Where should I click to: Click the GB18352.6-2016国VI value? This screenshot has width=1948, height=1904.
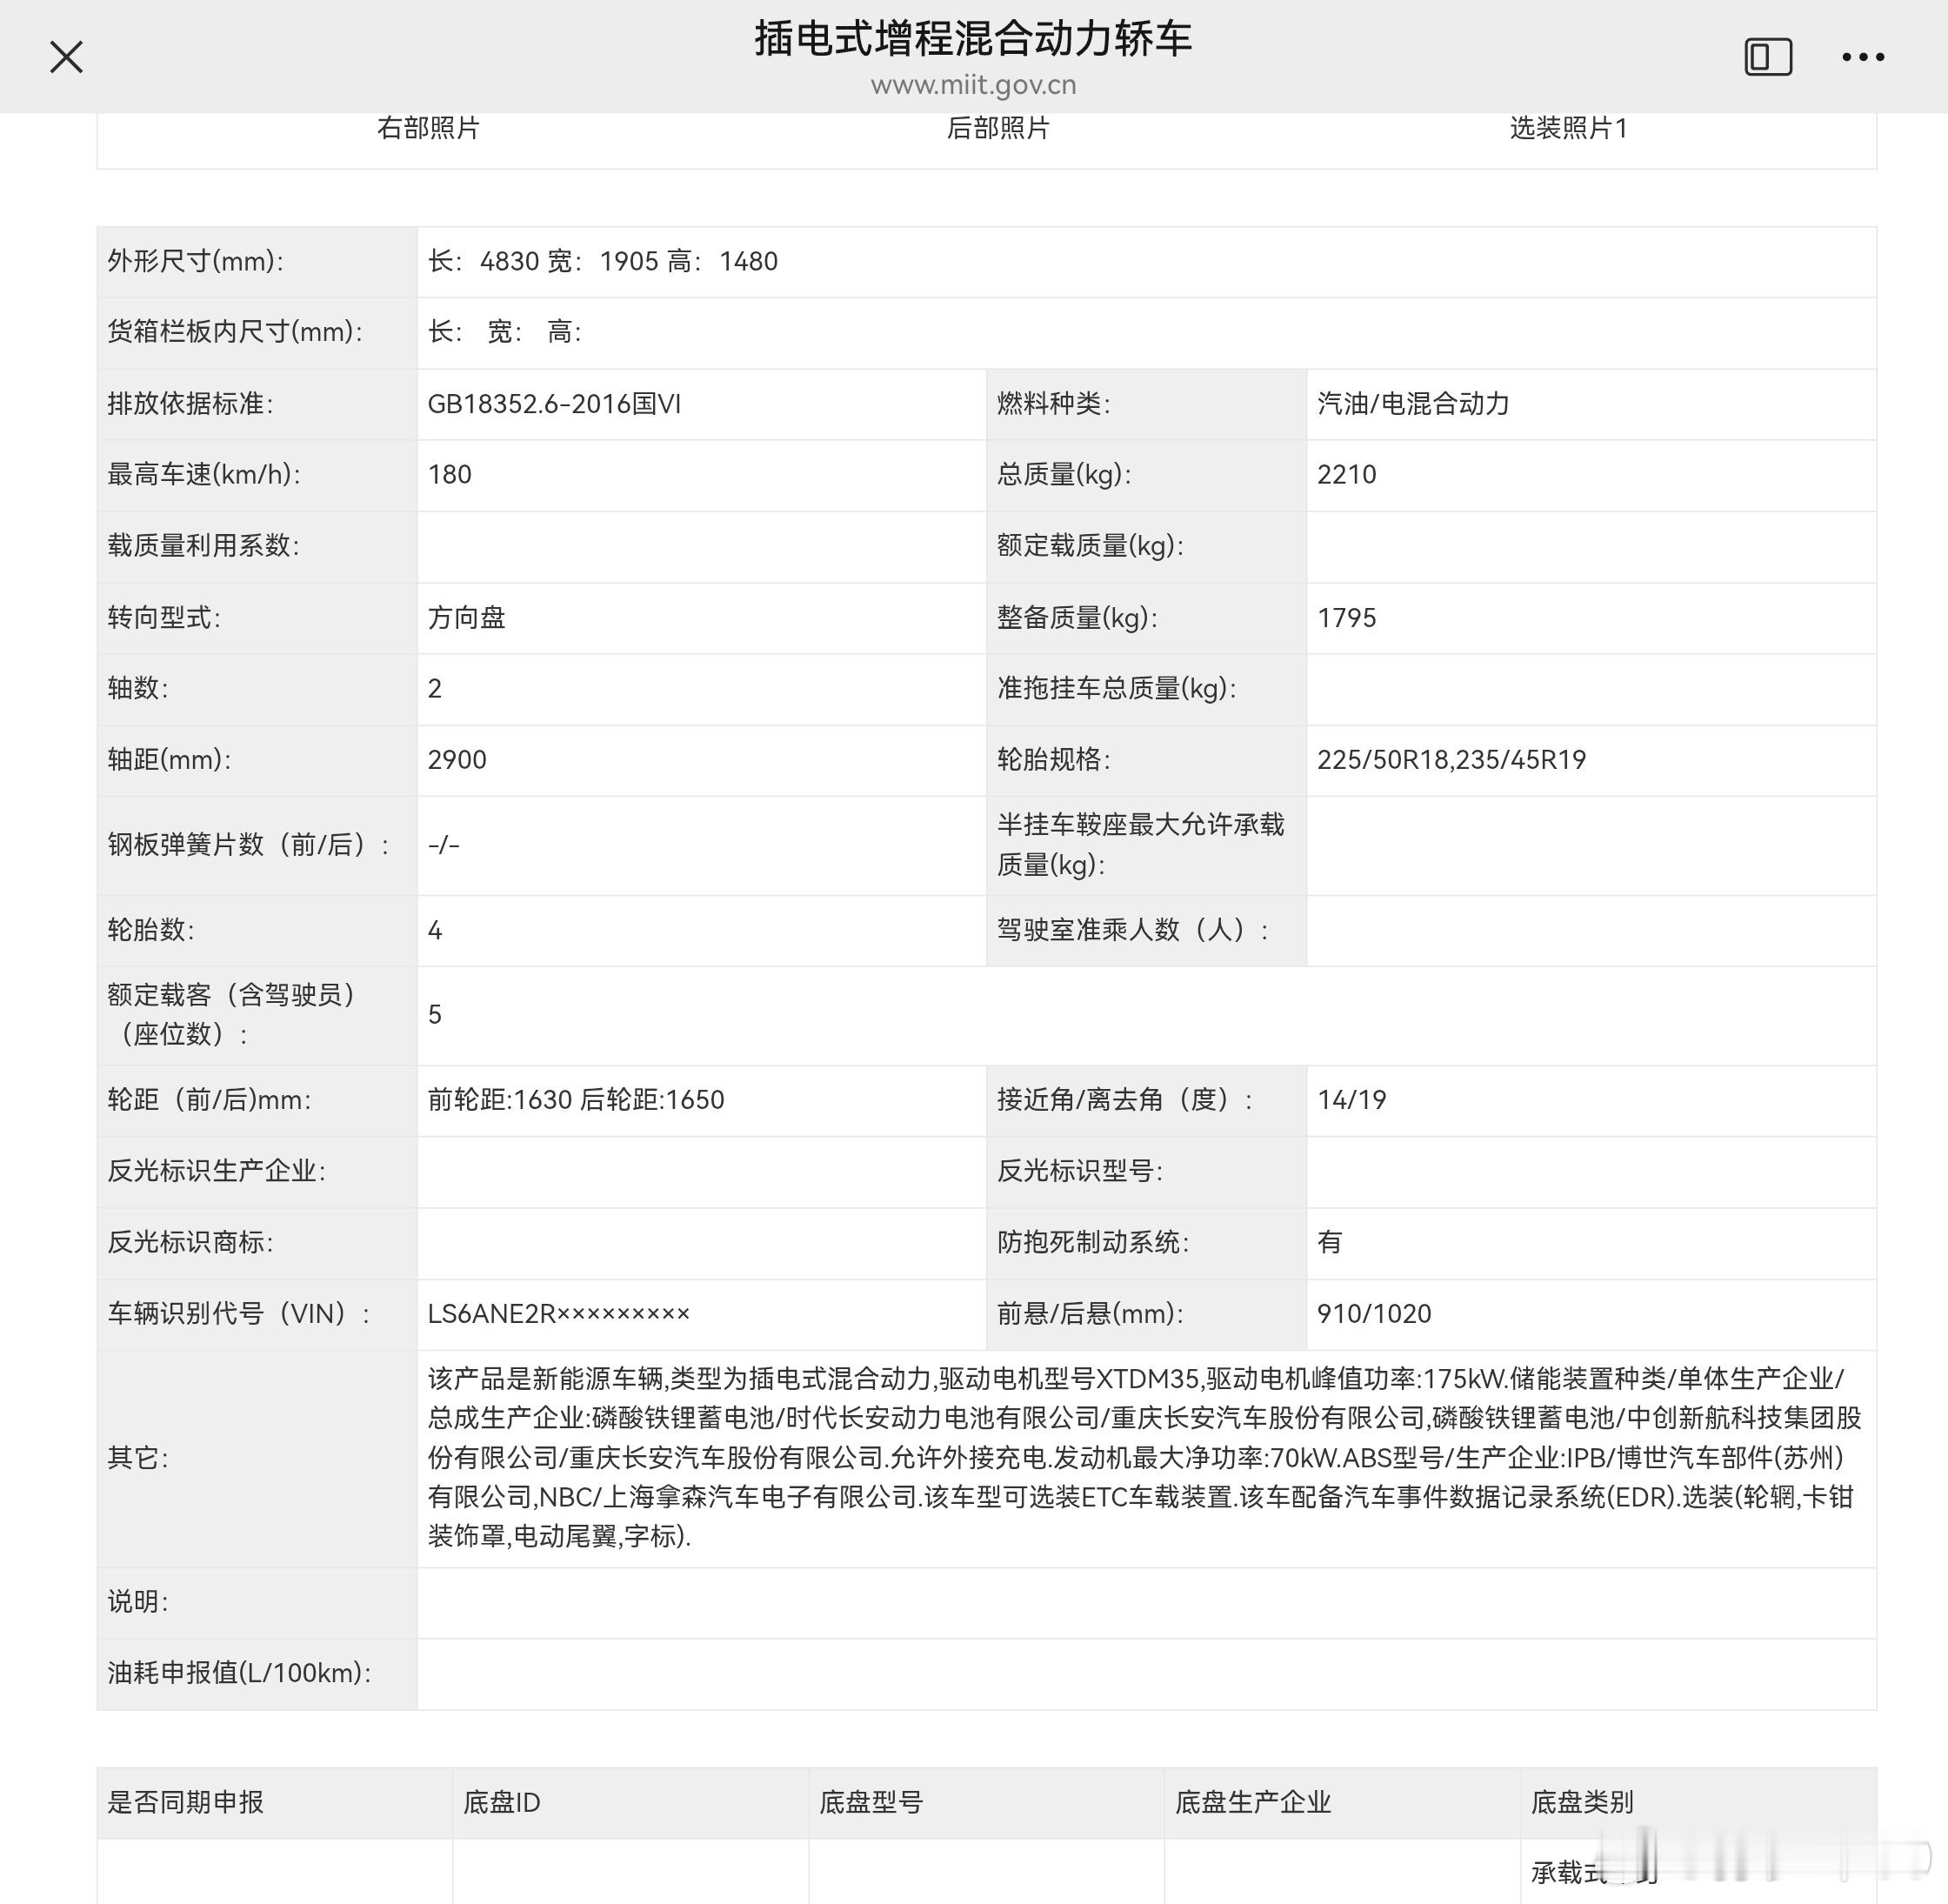(554, 404)
